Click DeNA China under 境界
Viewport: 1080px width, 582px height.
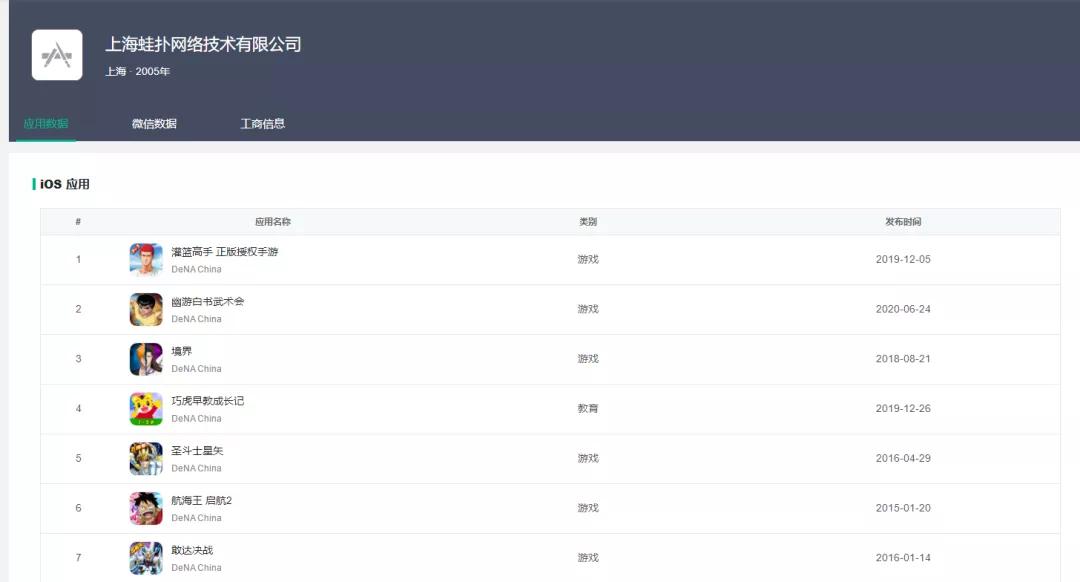click(197, 368)
